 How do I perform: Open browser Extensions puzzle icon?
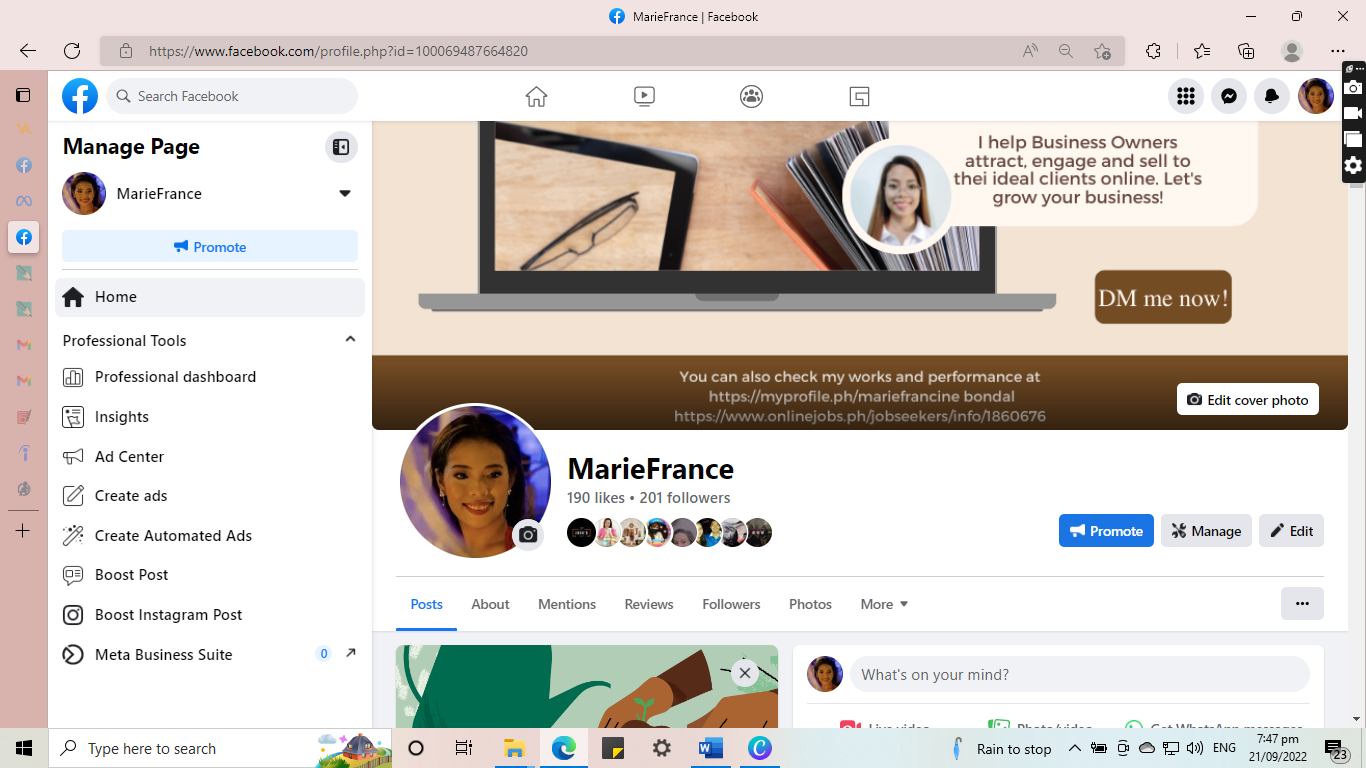coord(1153,51)
